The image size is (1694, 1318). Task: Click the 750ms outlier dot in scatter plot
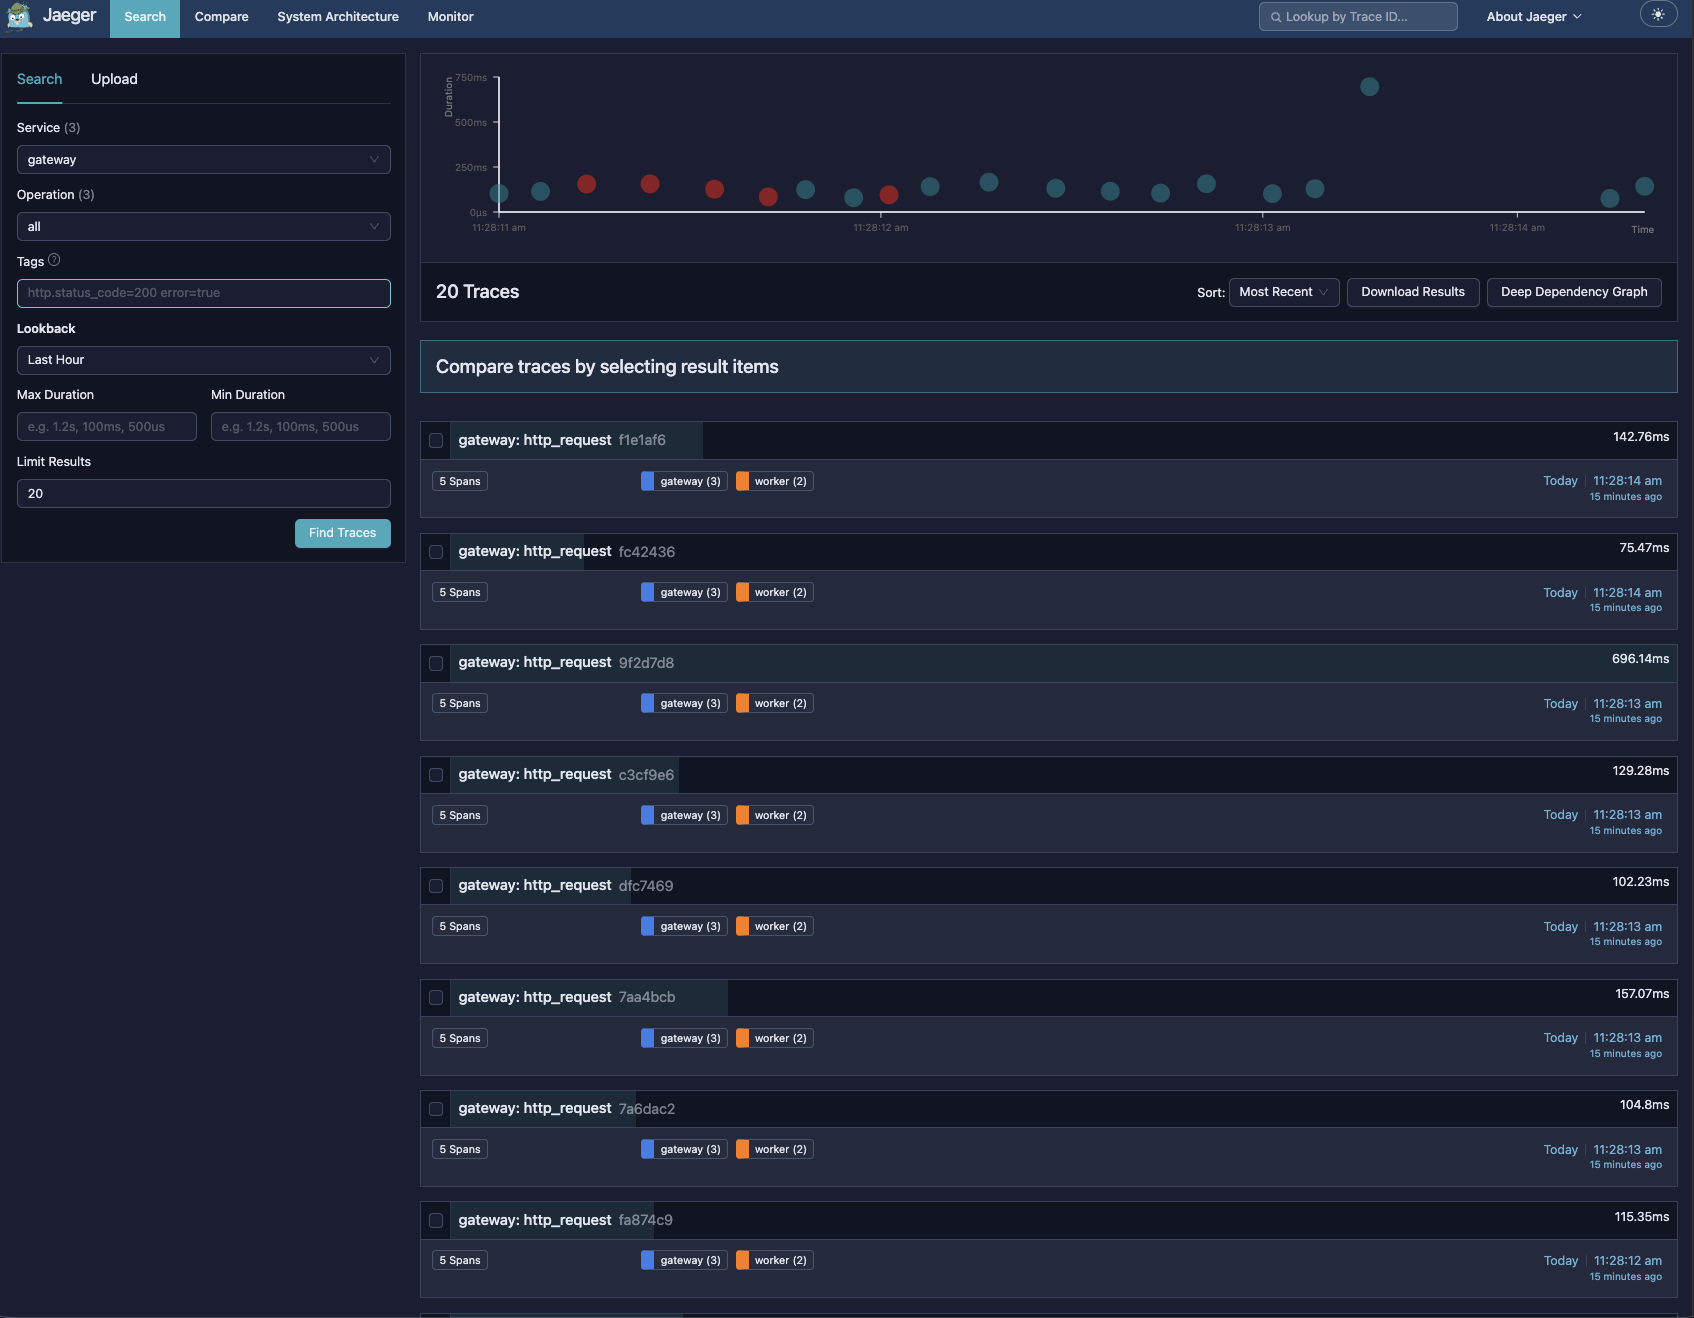pyautogui.click(x=1369, y=87)
